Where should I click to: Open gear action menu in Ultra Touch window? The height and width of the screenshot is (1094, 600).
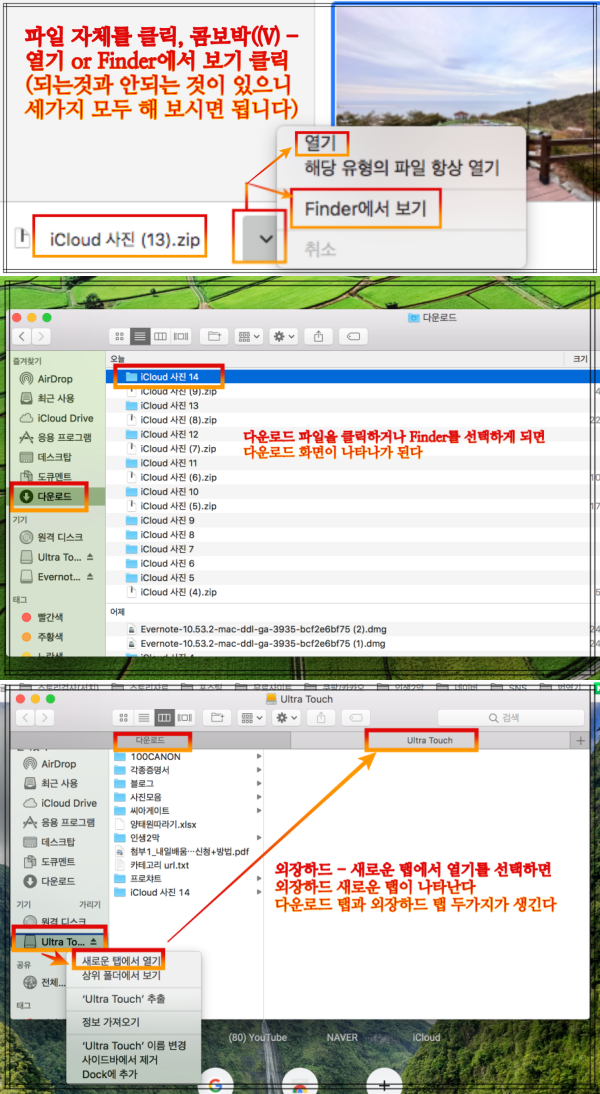287,717
